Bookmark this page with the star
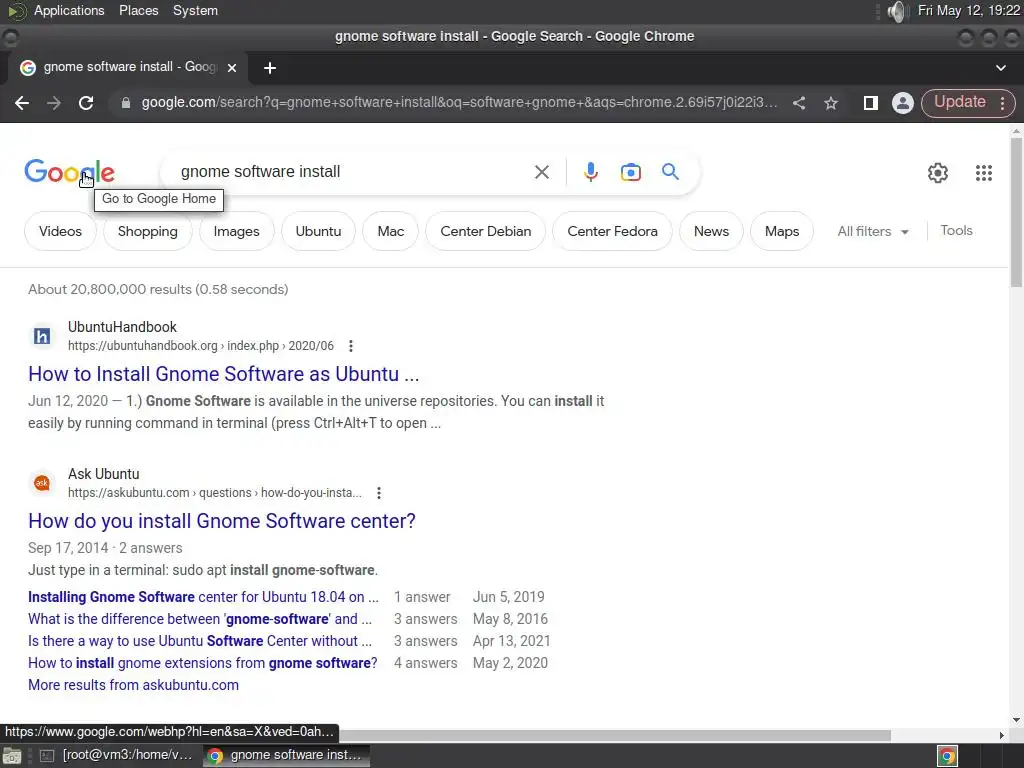This screenshot has width=1024, height=768. [x=831, y=103]
